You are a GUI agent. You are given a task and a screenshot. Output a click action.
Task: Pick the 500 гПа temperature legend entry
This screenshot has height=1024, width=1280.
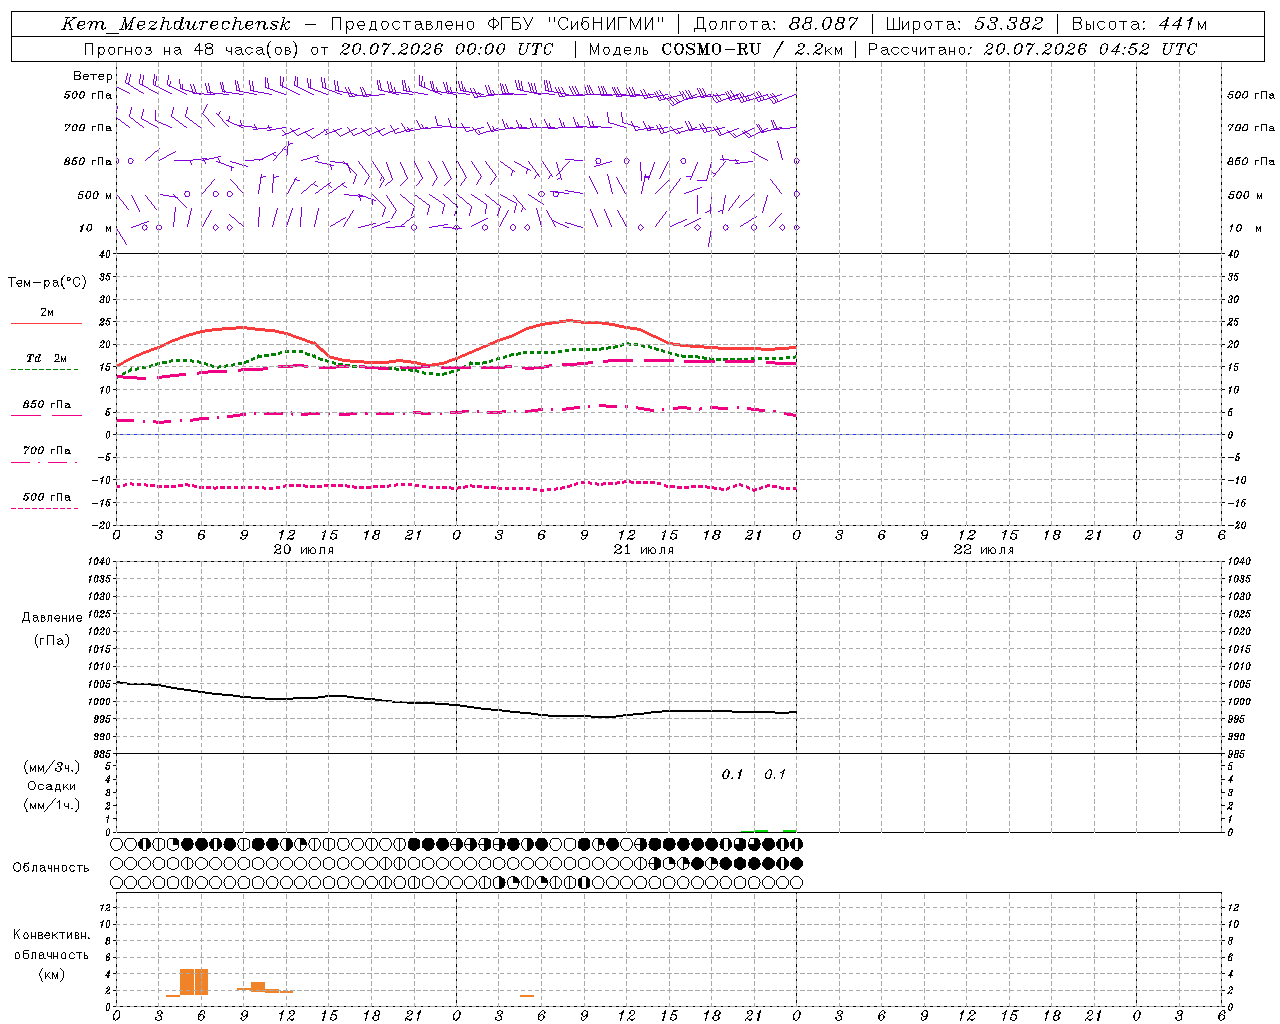point(47,499)
